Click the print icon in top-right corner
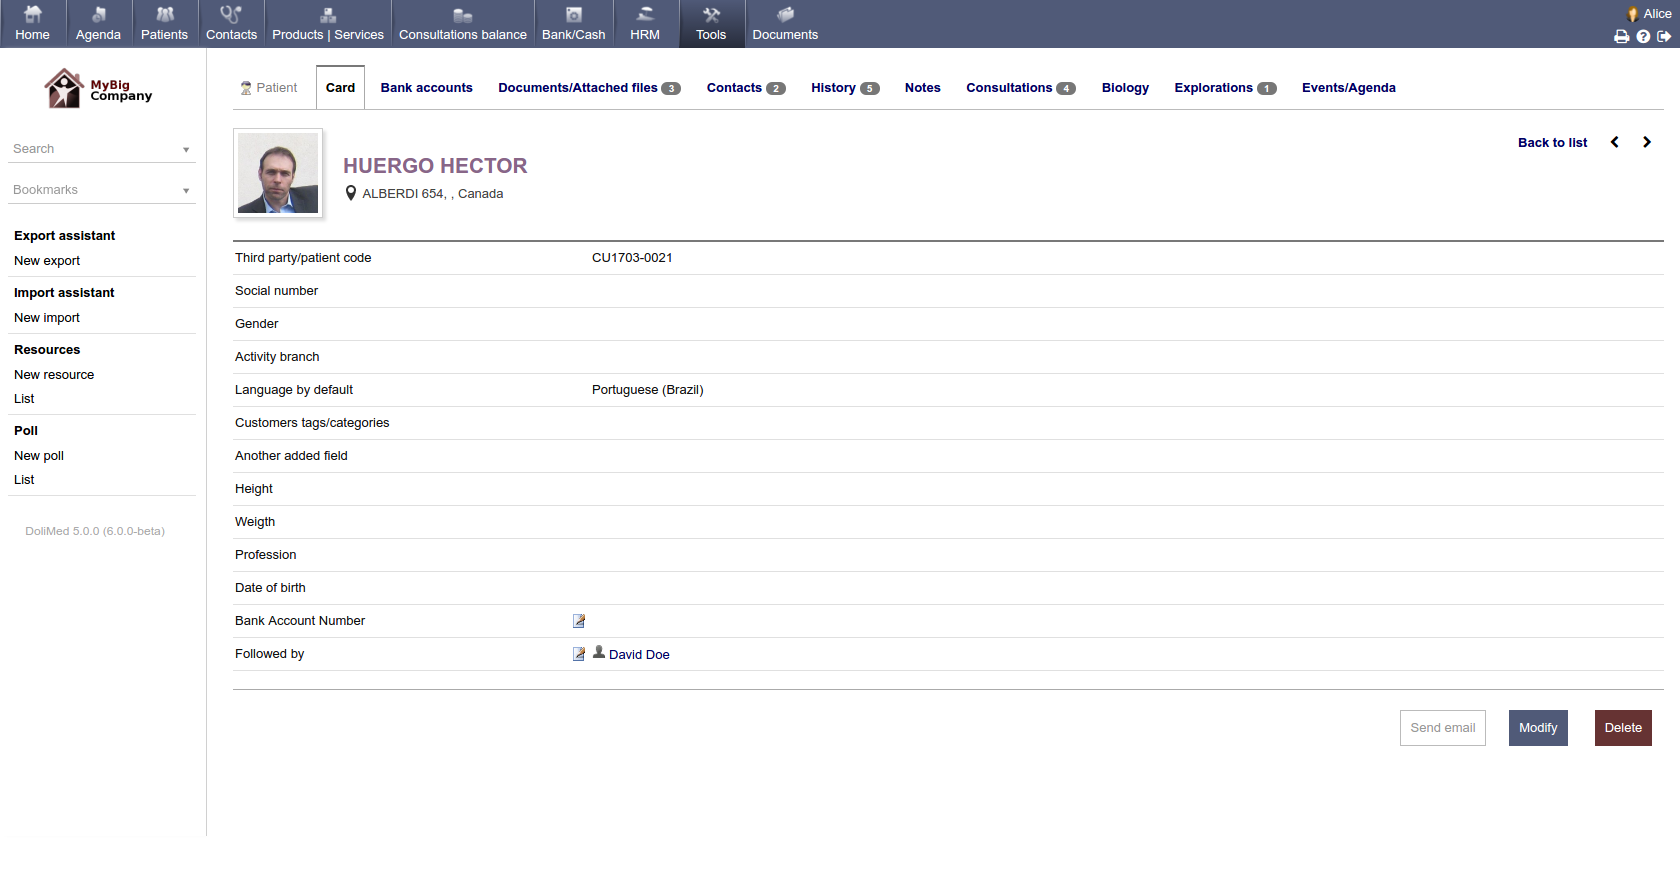The height and width of the screenshot is (888, 1680). click(x=1621, y=36)
